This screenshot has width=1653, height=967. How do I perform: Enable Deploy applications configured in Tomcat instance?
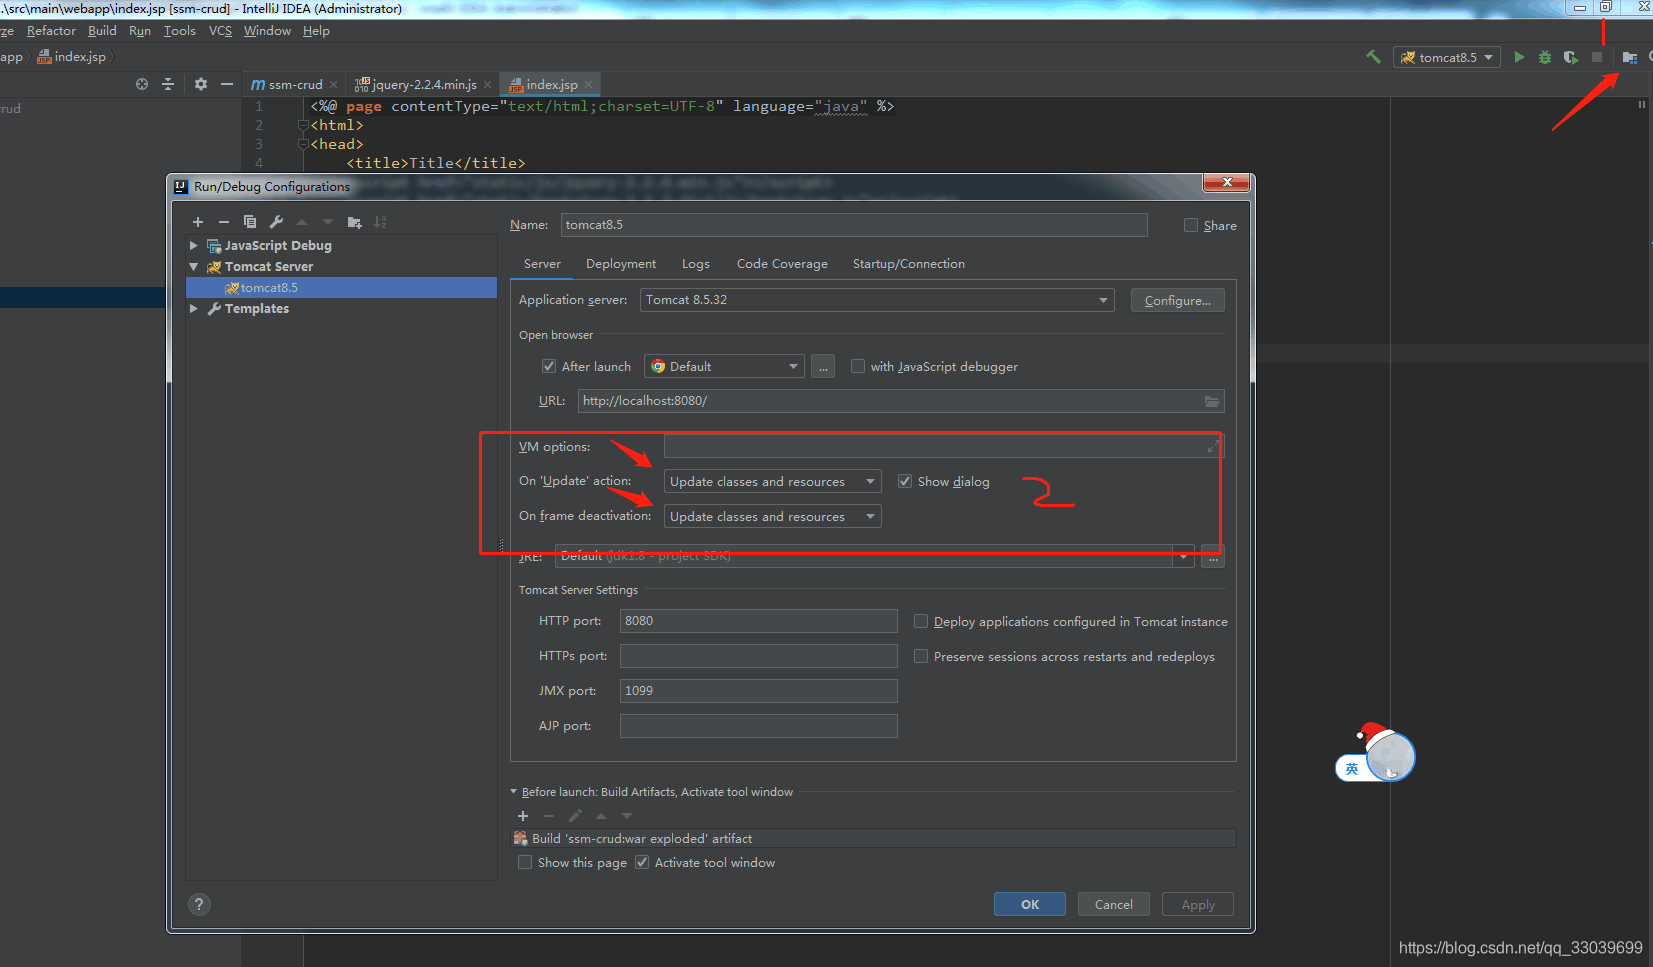click(x=921, y=621)
